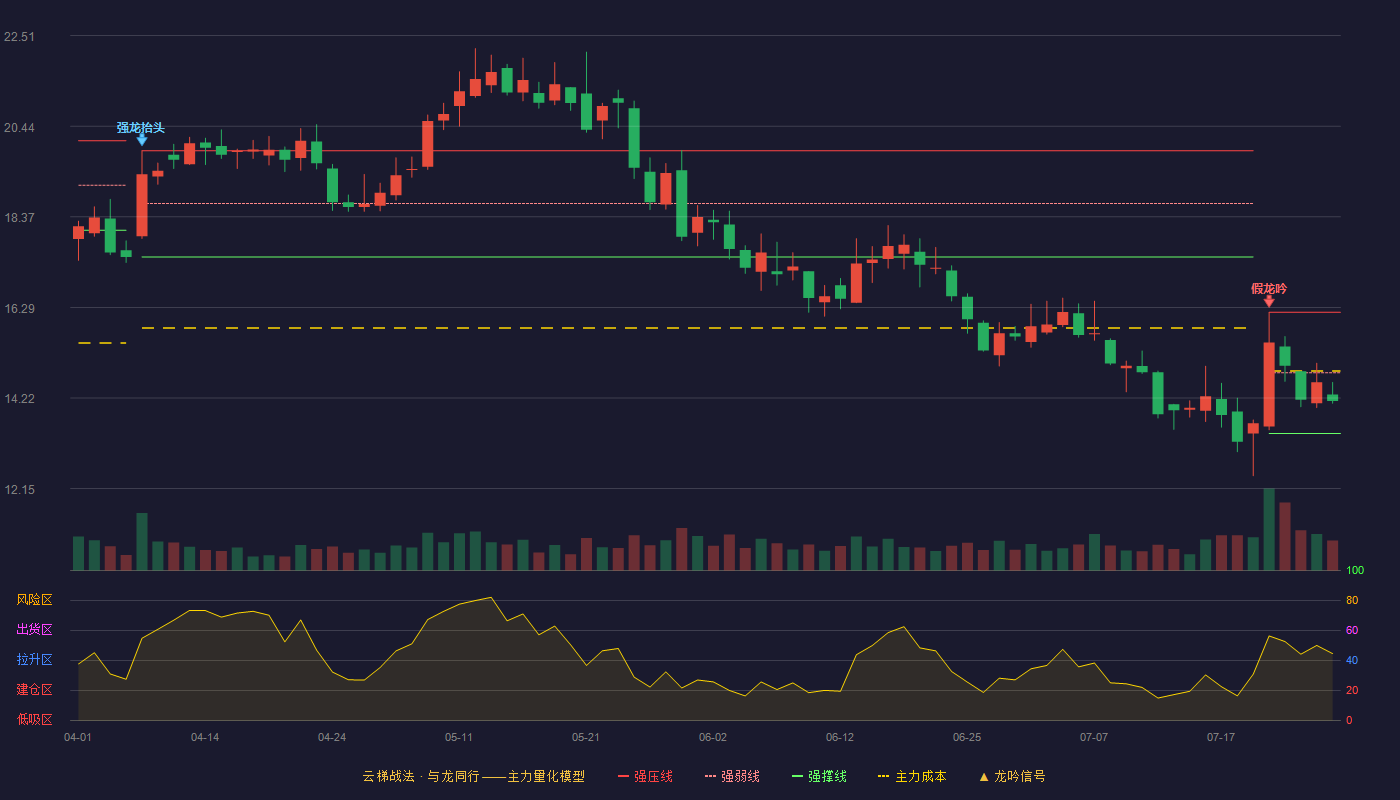Toggle the 强压线 legend entry
This screenshot has width=1400, height=800.
[645, 776]
